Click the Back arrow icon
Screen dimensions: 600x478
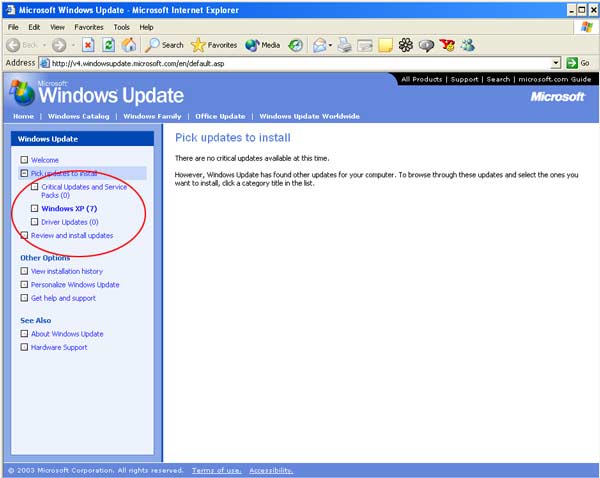13,45
